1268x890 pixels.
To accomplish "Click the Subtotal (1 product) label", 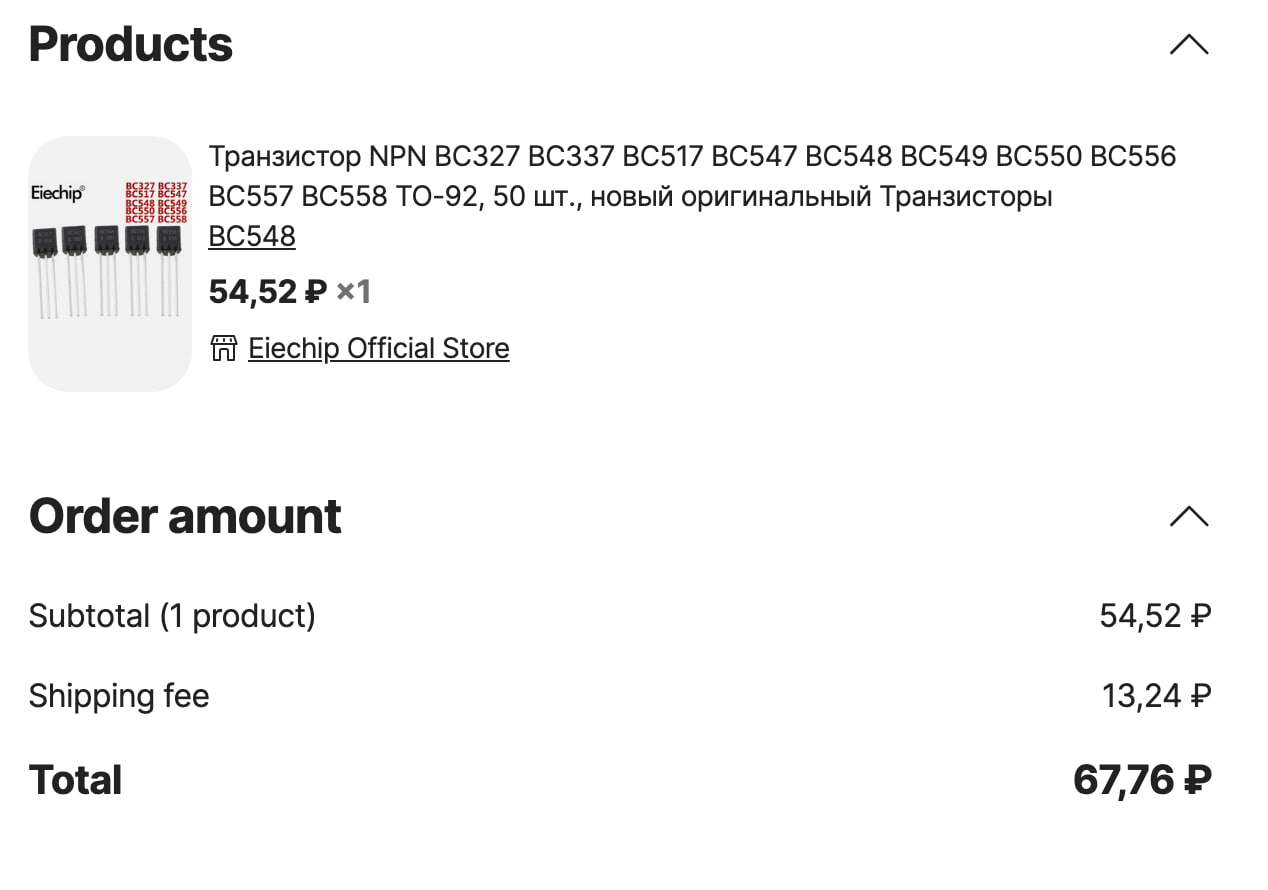I will coord(172,616).
